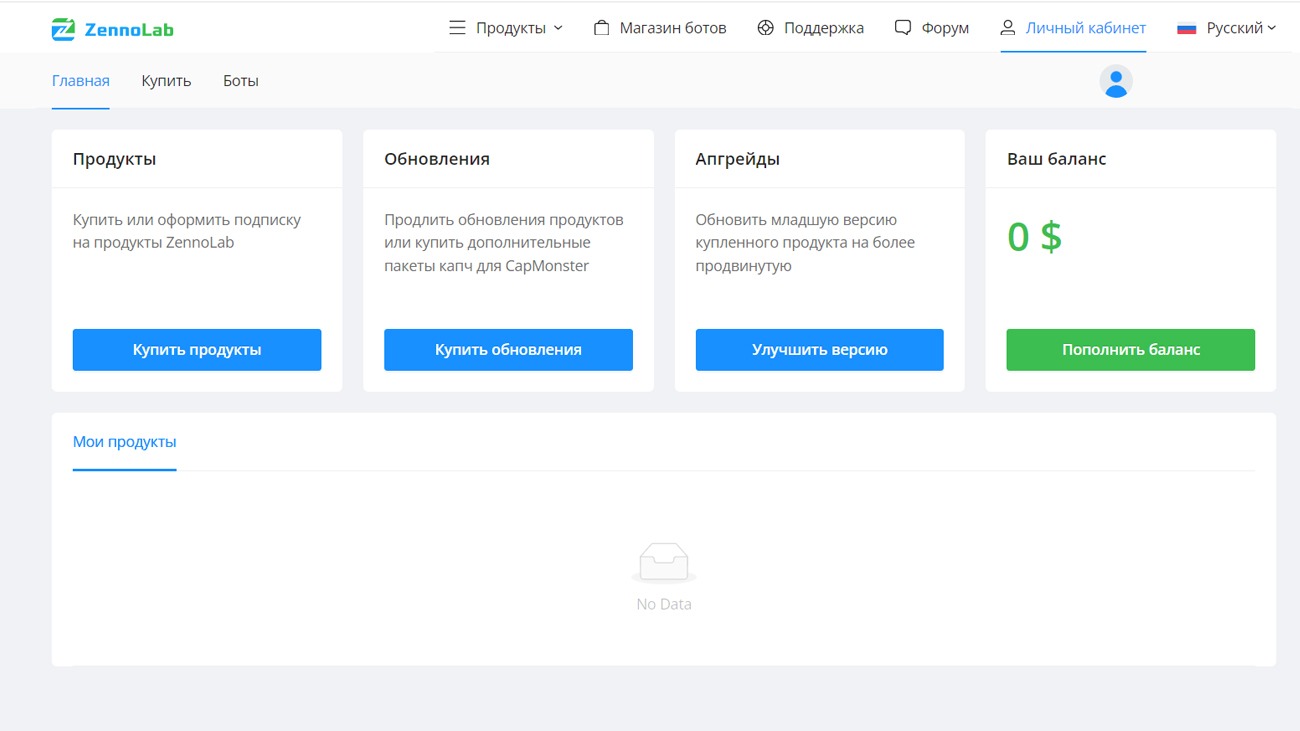Click the ZennoLab logo icon
This screenshot has height=731, width=1300.
tap(63, 29)
